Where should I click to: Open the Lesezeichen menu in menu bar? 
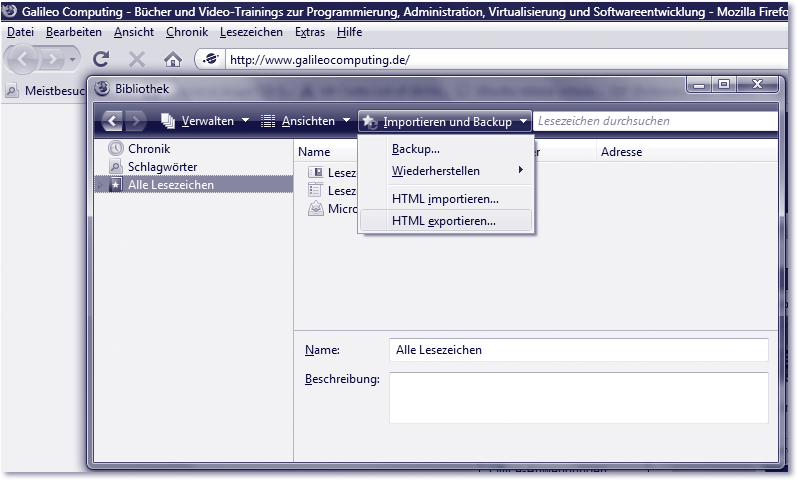pos(251,32)
